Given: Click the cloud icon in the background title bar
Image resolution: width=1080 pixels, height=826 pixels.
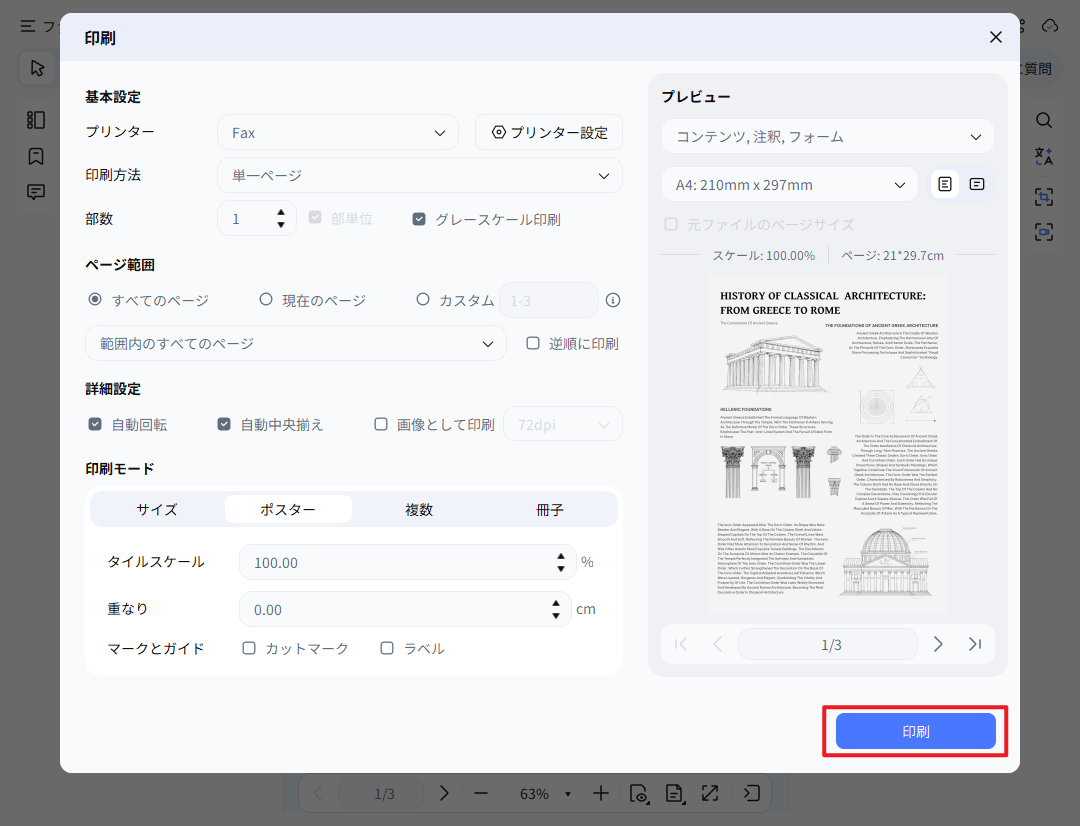Looking at the screenshot, I should (1050, 26).
